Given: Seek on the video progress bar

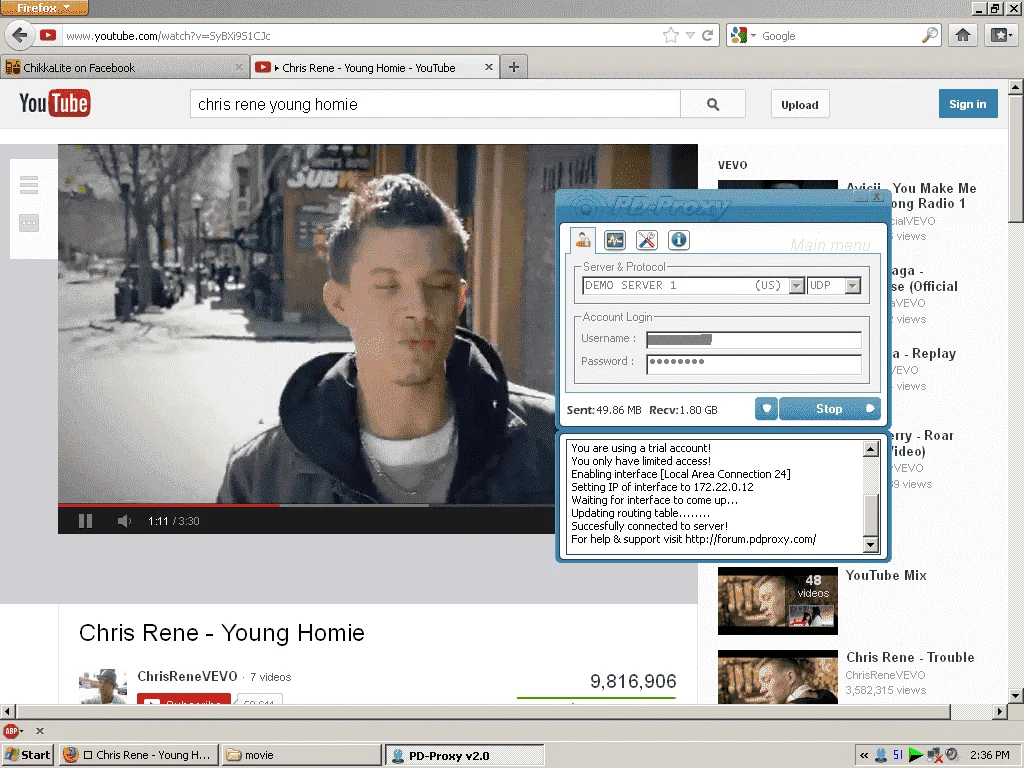Looking at the screenshot, I should (306, 505).
